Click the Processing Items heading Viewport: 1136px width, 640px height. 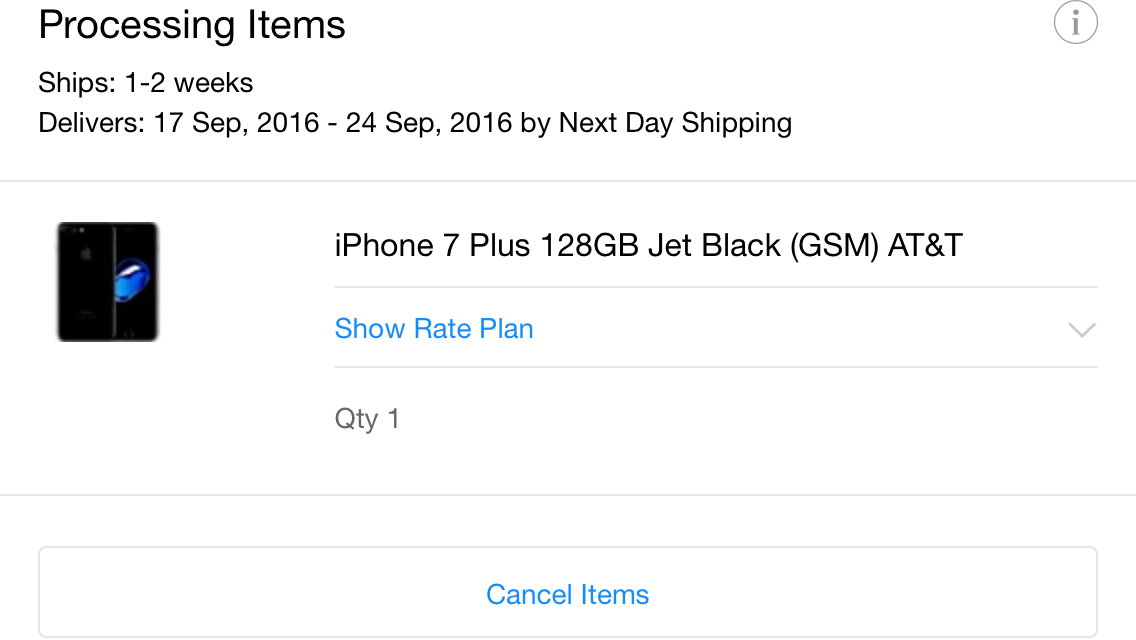pos(192,25)
